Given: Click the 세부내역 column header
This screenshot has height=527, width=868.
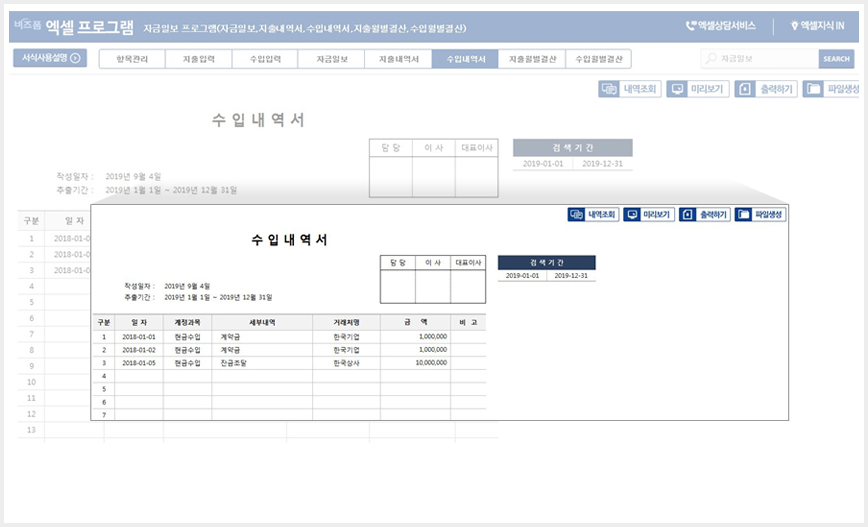Looking at the screenshot, I should (x=262, y=322).
